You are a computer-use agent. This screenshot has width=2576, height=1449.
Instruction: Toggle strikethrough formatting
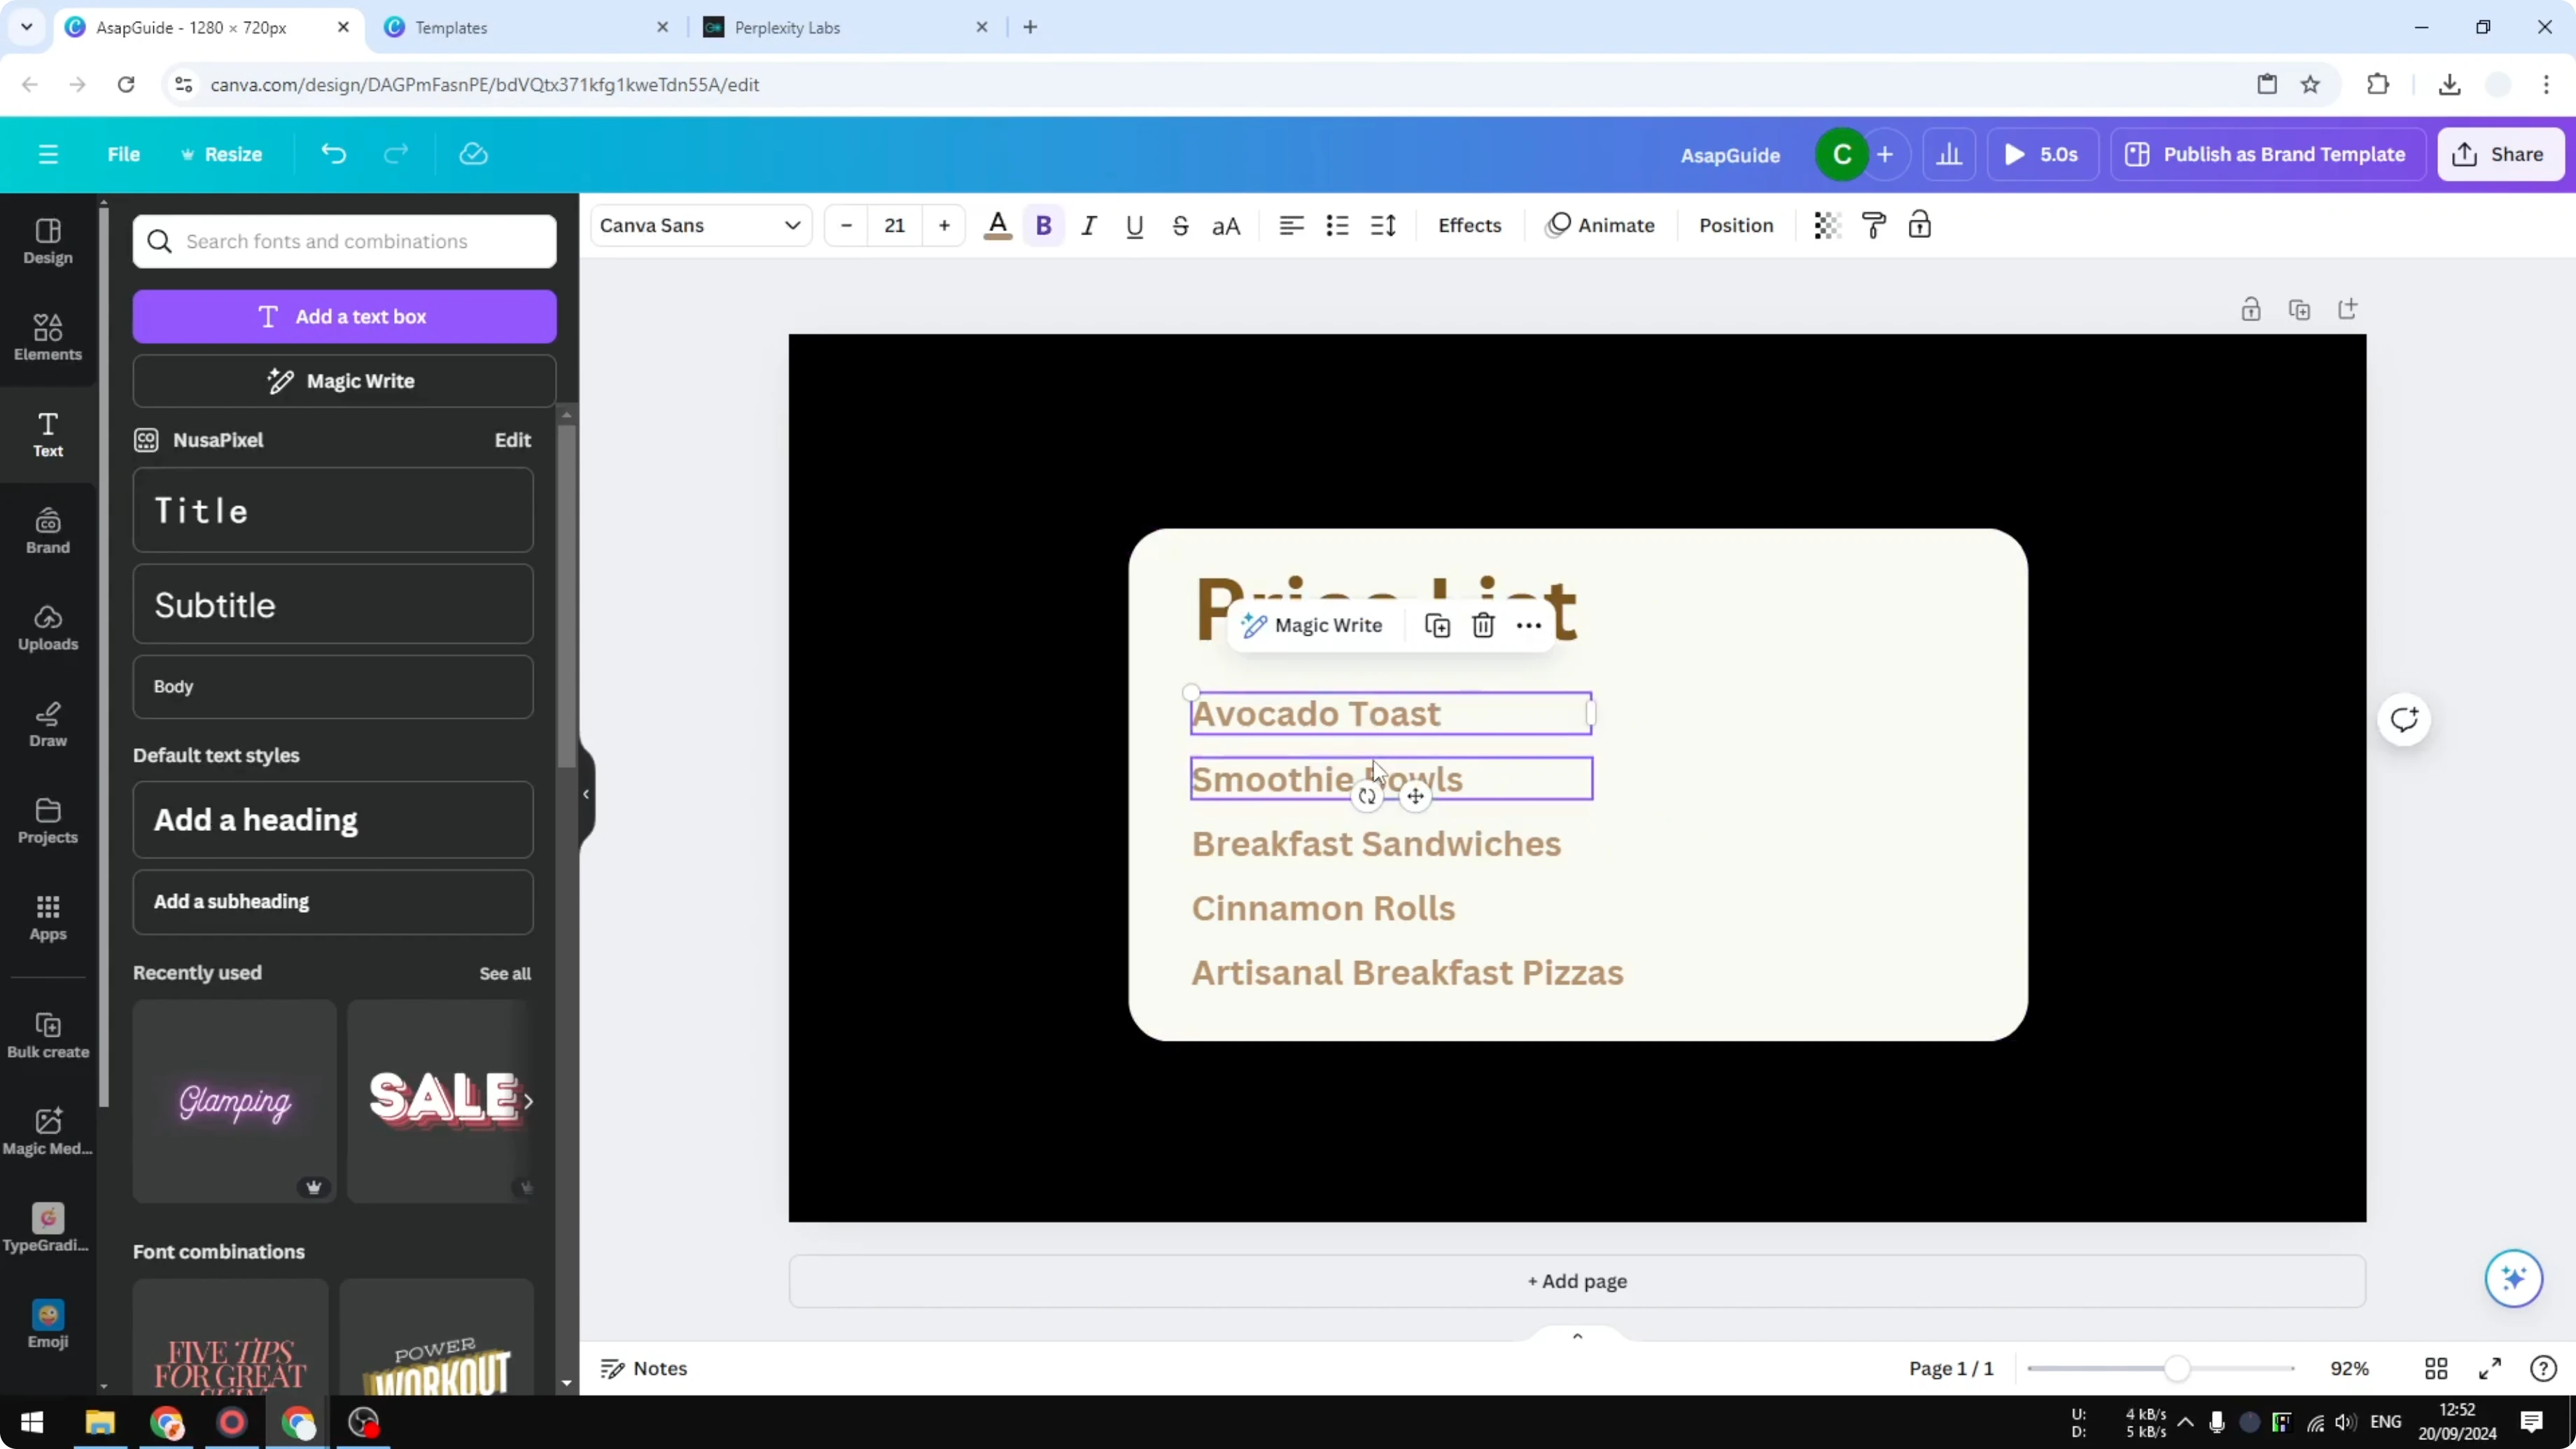point(1180,226)
